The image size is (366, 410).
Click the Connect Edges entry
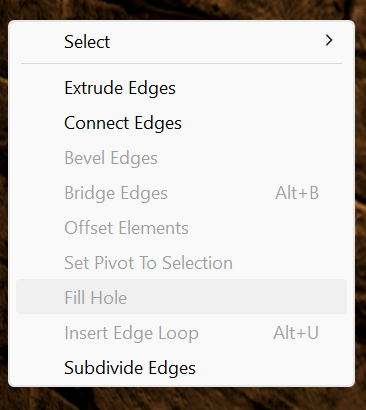pyautogui.click(x=181, y=123)
